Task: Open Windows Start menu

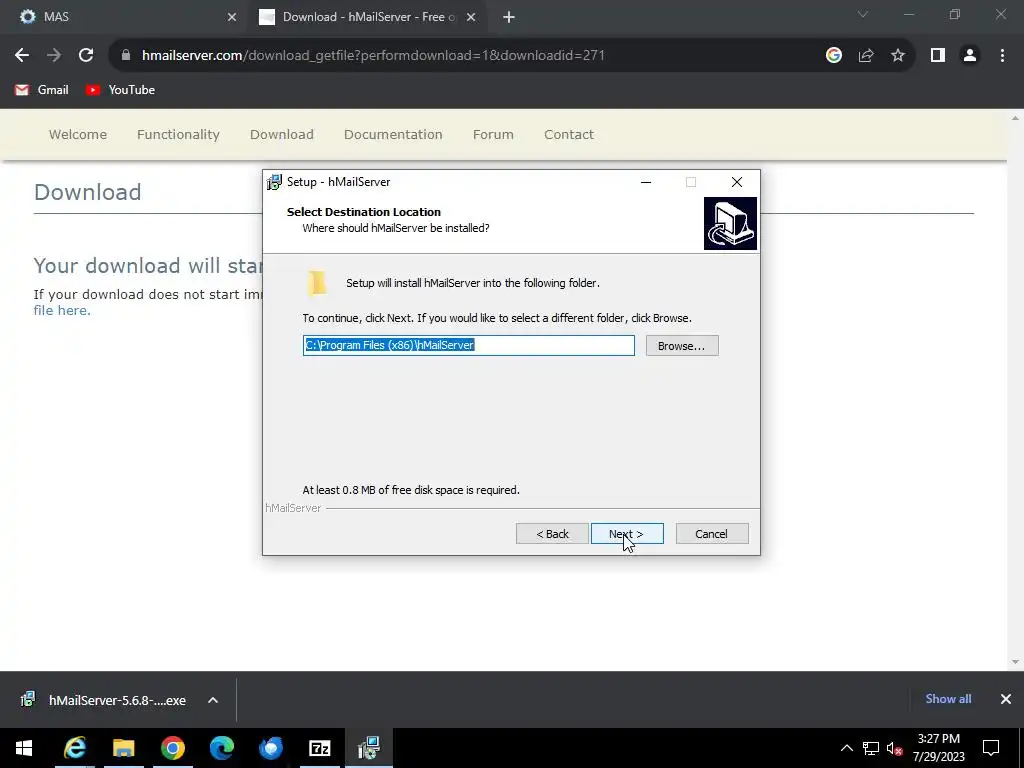Action: tap(24, 748)
